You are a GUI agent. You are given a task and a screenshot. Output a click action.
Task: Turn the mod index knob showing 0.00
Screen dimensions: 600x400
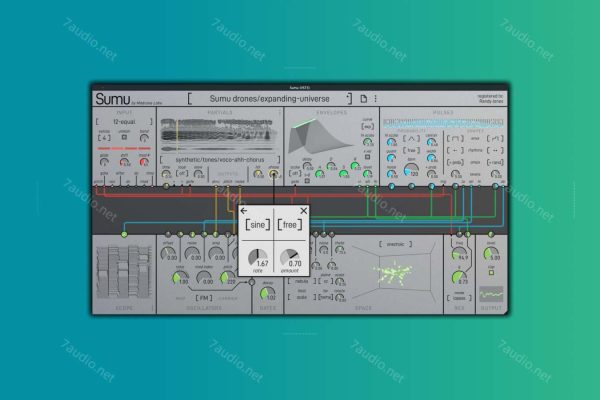204,278
